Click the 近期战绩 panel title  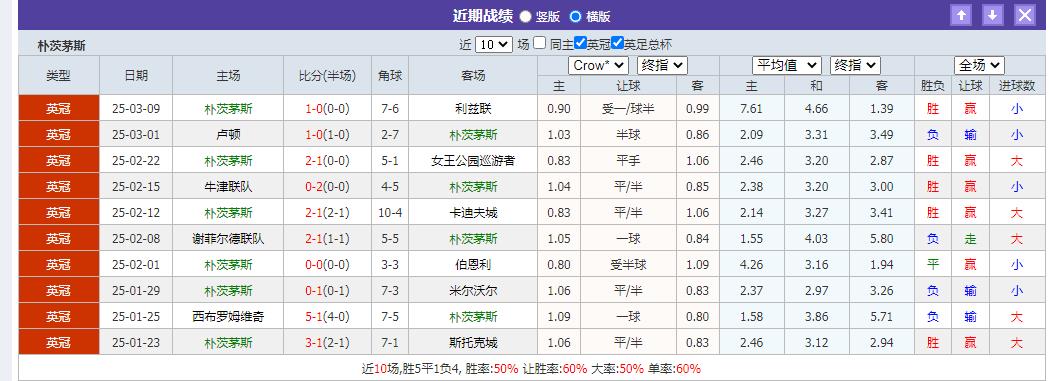482,16
